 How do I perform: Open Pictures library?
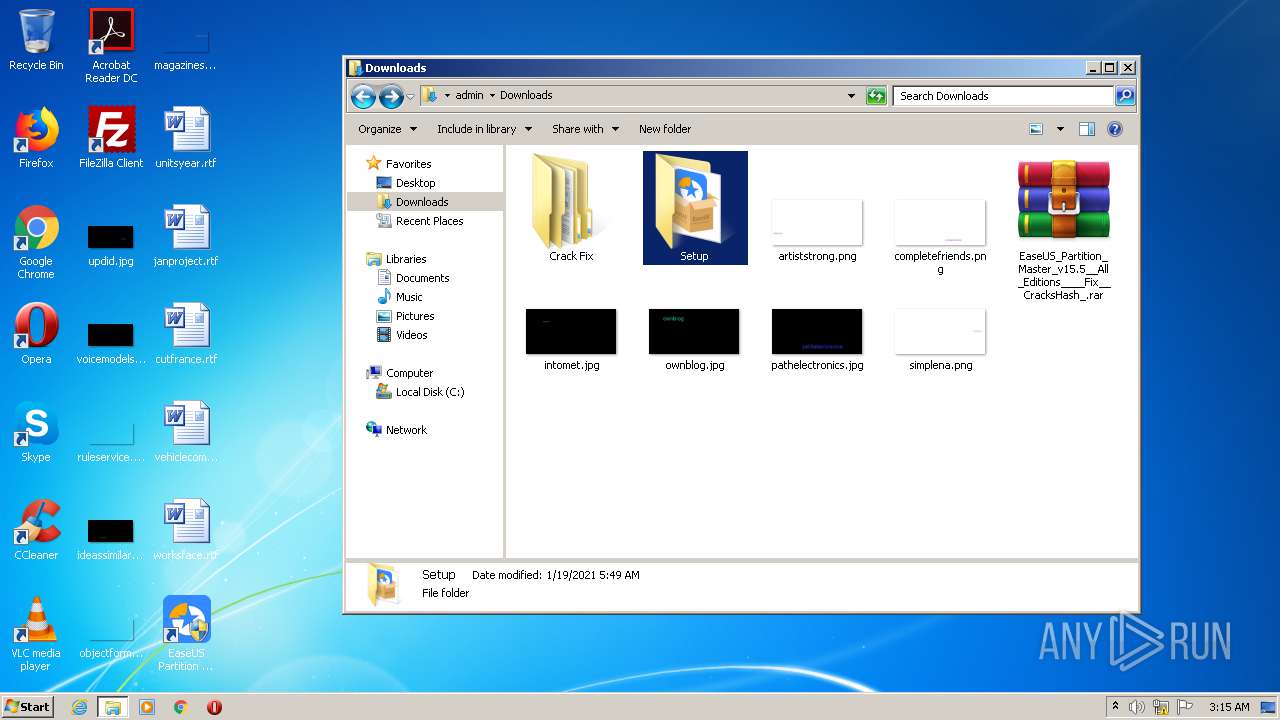(414, 316)
